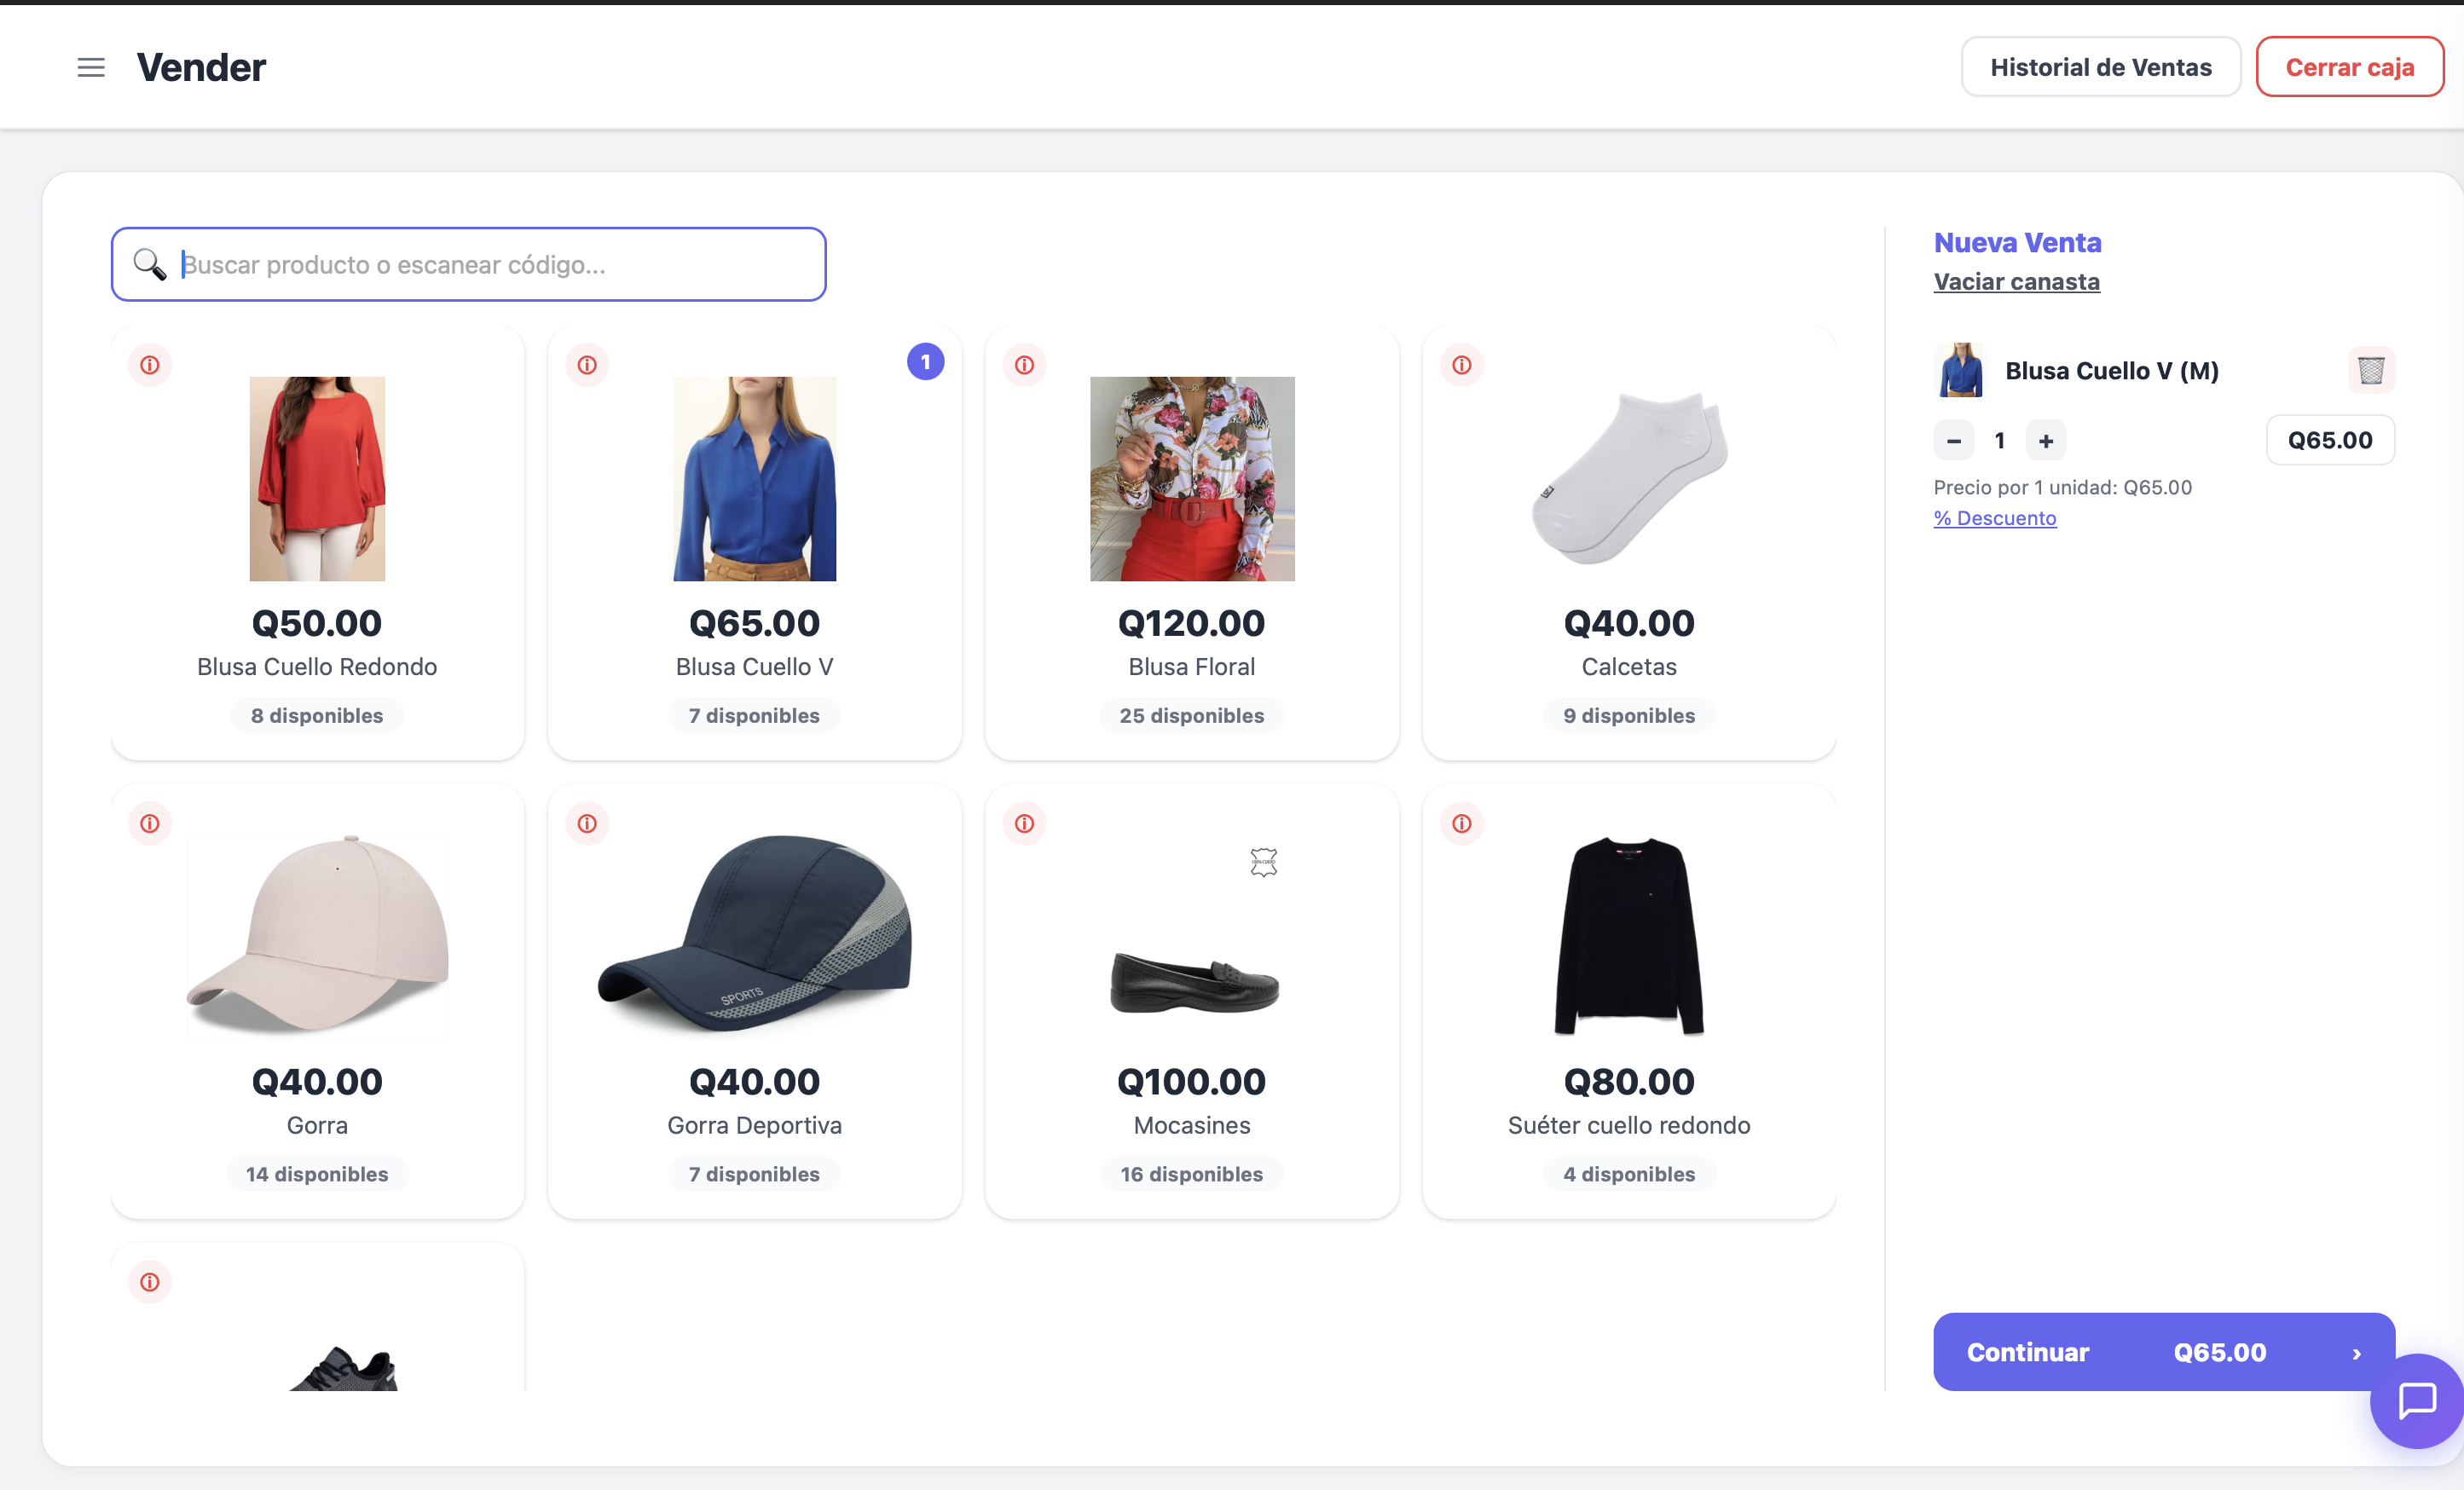Image resolution: width=2464 pixels, height=1490 pixels.
Task: Click the magnifier search icon
Action: coord(150,264)
